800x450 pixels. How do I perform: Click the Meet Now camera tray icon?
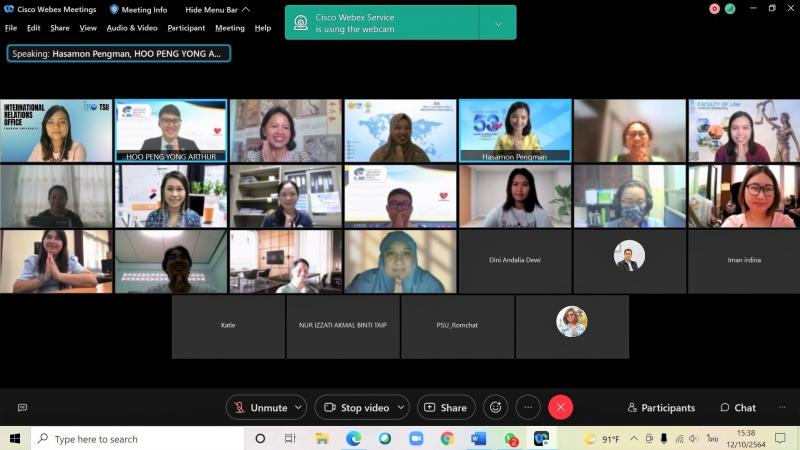pos(649,438)
